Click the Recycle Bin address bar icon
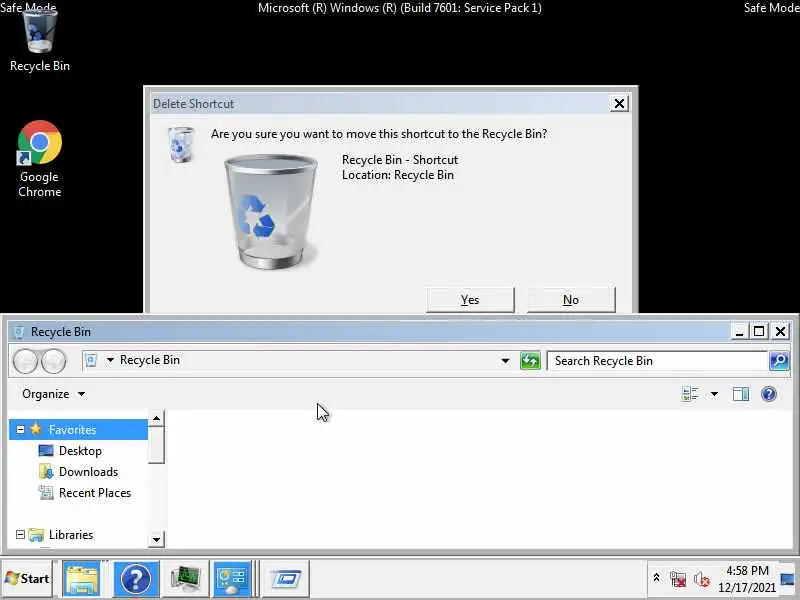Image resolution: width=800 pixels, height=600 pixels. 91,360
